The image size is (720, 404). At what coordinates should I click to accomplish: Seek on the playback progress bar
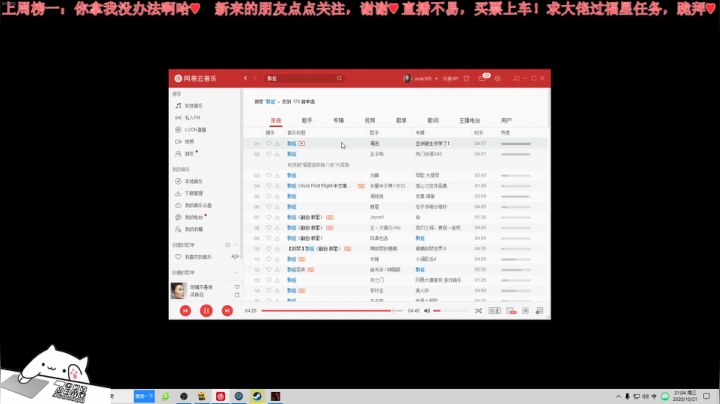[x=332, y=311]
